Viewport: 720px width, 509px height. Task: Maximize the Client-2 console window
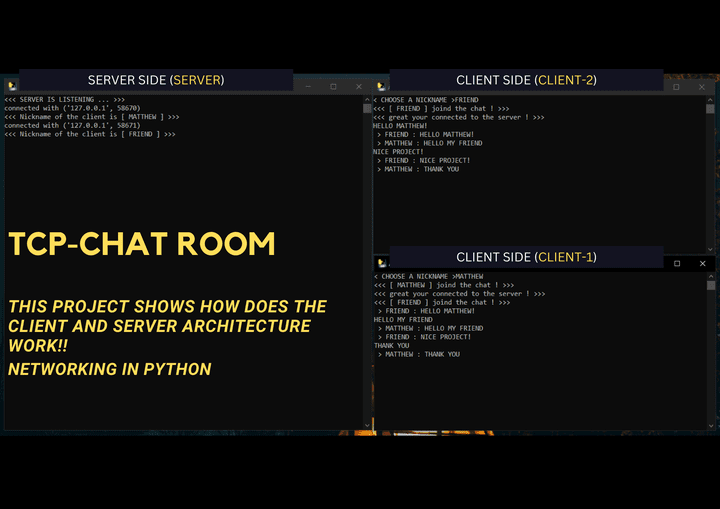coord(676,87)
